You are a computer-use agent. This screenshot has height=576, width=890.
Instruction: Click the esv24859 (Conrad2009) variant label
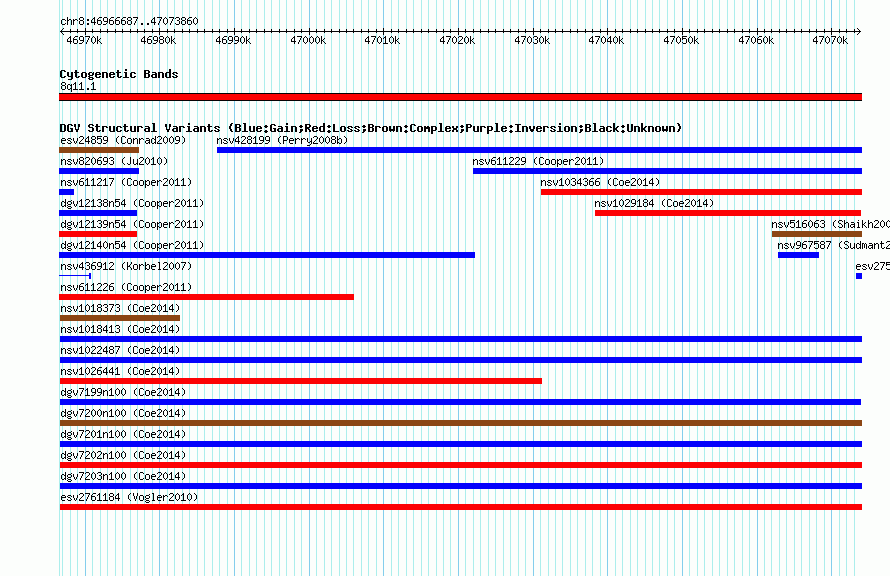123,140
